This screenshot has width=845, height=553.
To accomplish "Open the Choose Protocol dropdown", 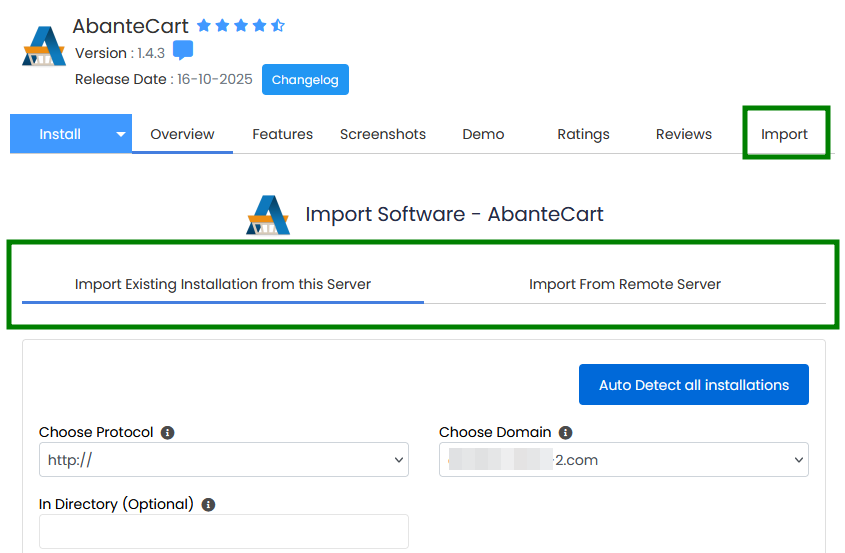I will click(x=224, y=460).
